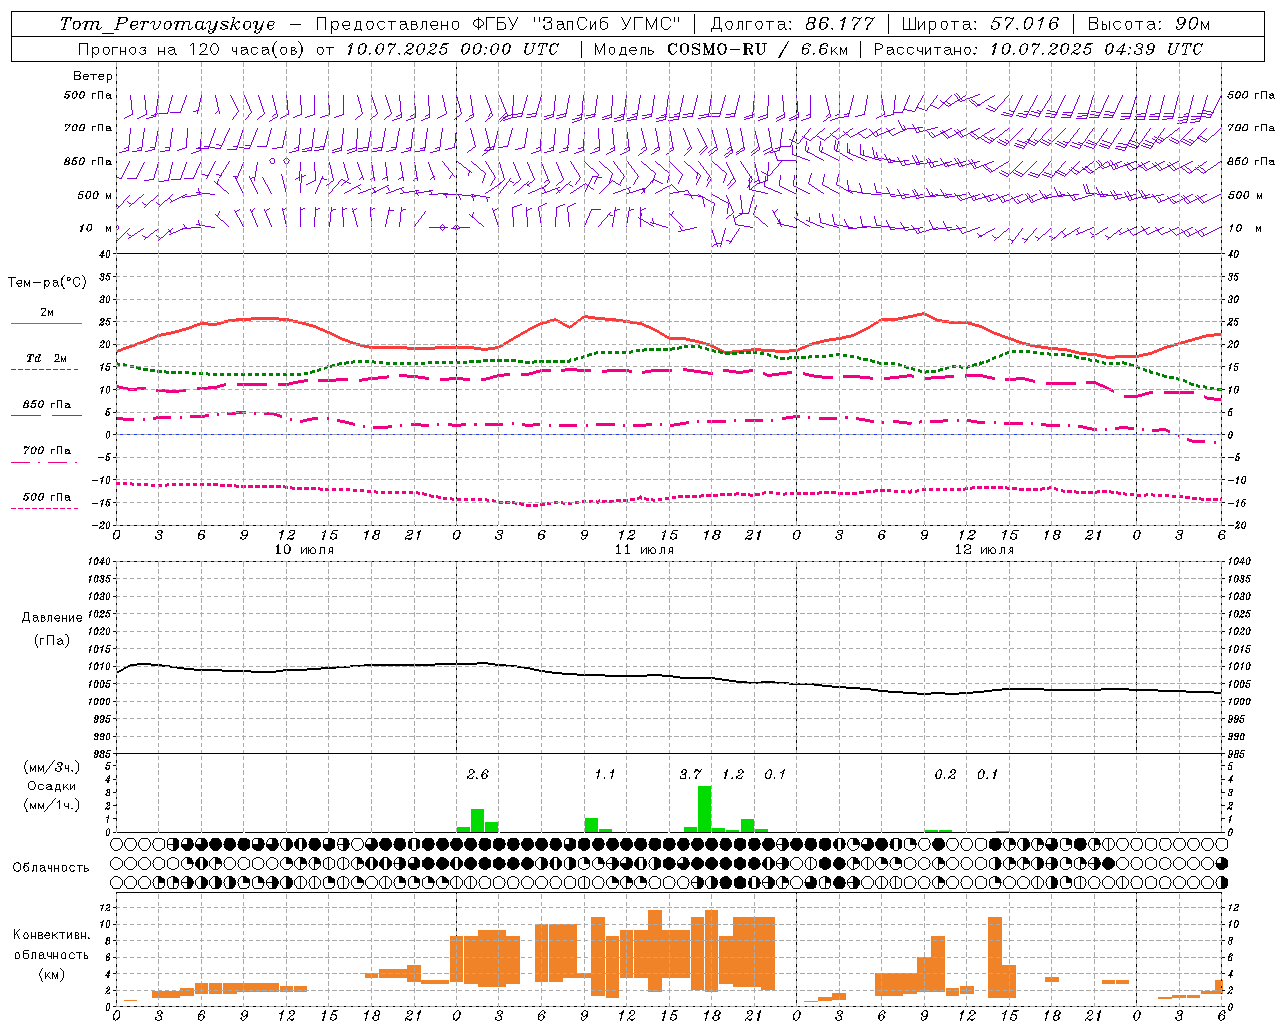
Task: Click the 1.2 precipitation total
Action: coord(733,775)
